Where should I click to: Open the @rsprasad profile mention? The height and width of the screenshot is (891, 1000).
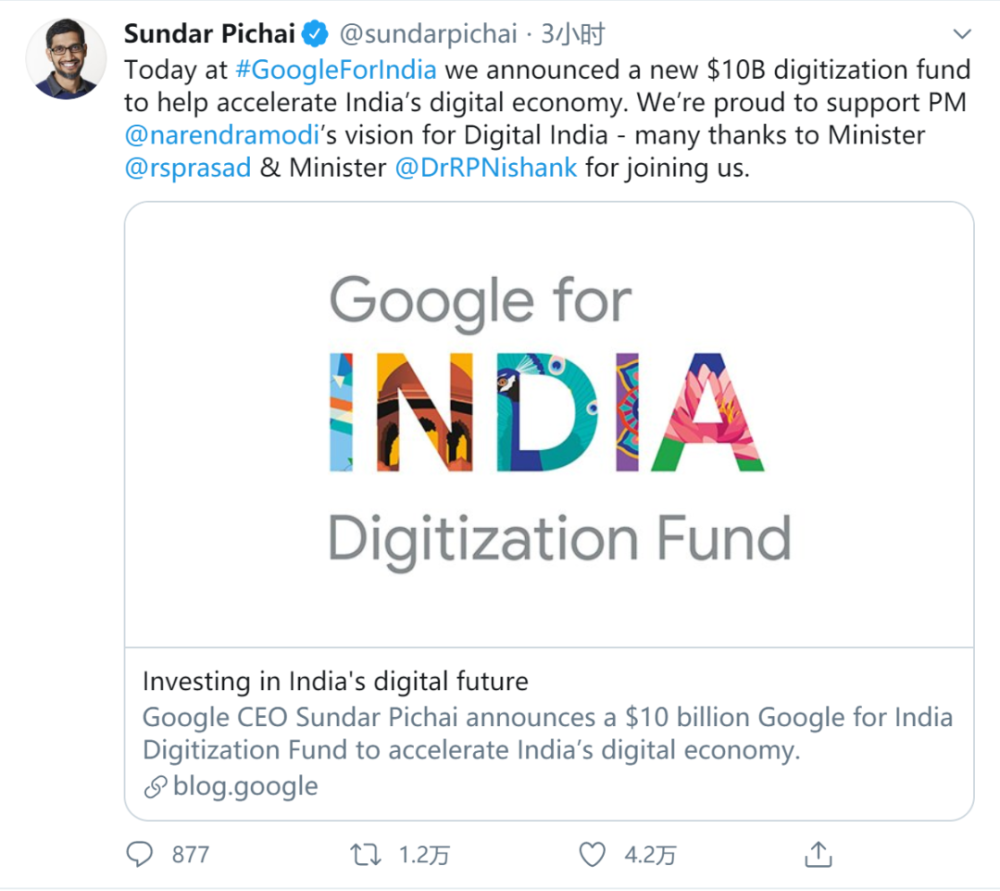pyautogui.click(x=188, y=167)
